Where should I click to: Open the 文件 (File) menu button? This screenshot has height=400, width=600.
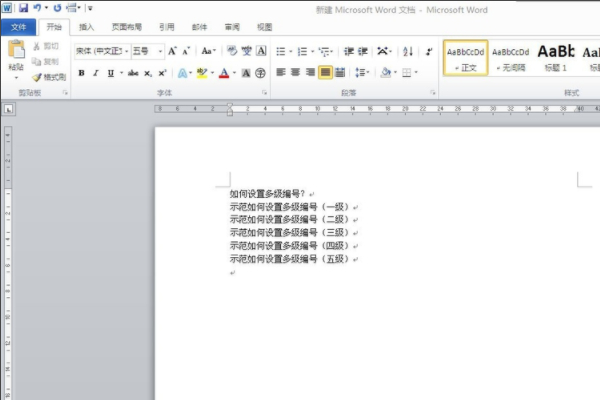pos(18,27)
